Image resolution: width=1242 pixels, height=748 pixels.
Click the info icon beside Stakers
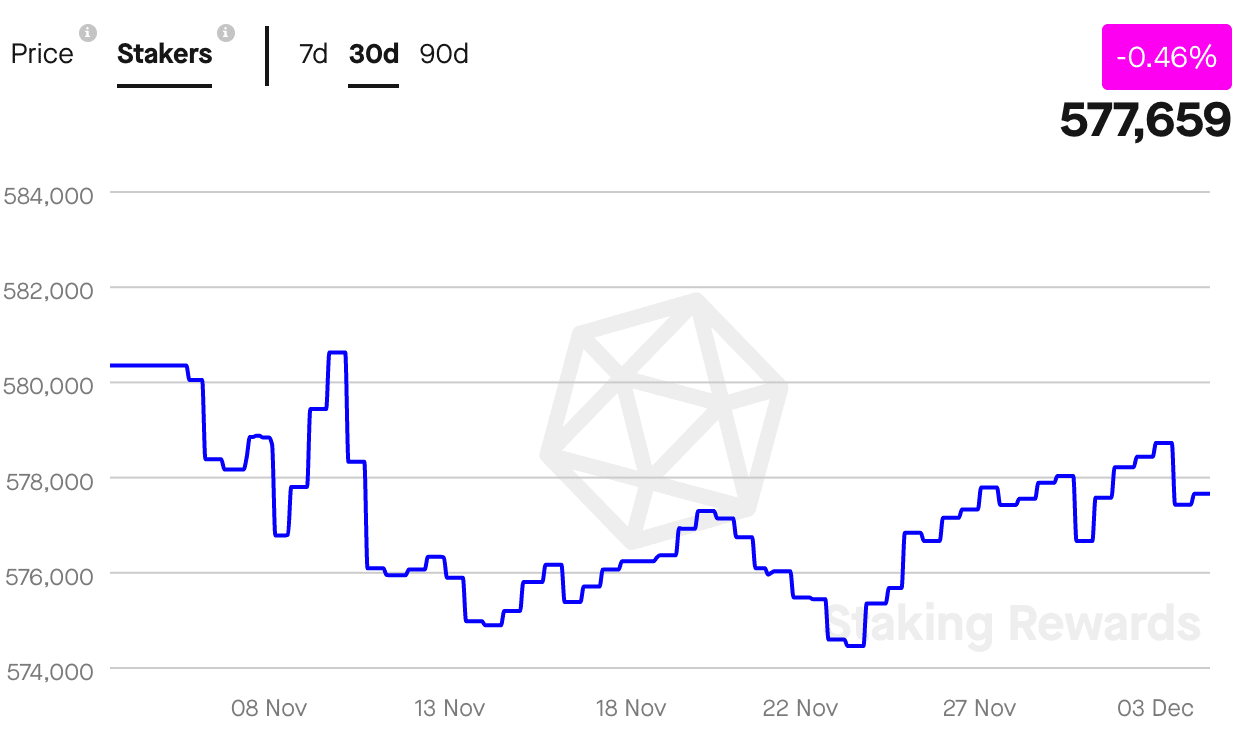tap(226, 33)
